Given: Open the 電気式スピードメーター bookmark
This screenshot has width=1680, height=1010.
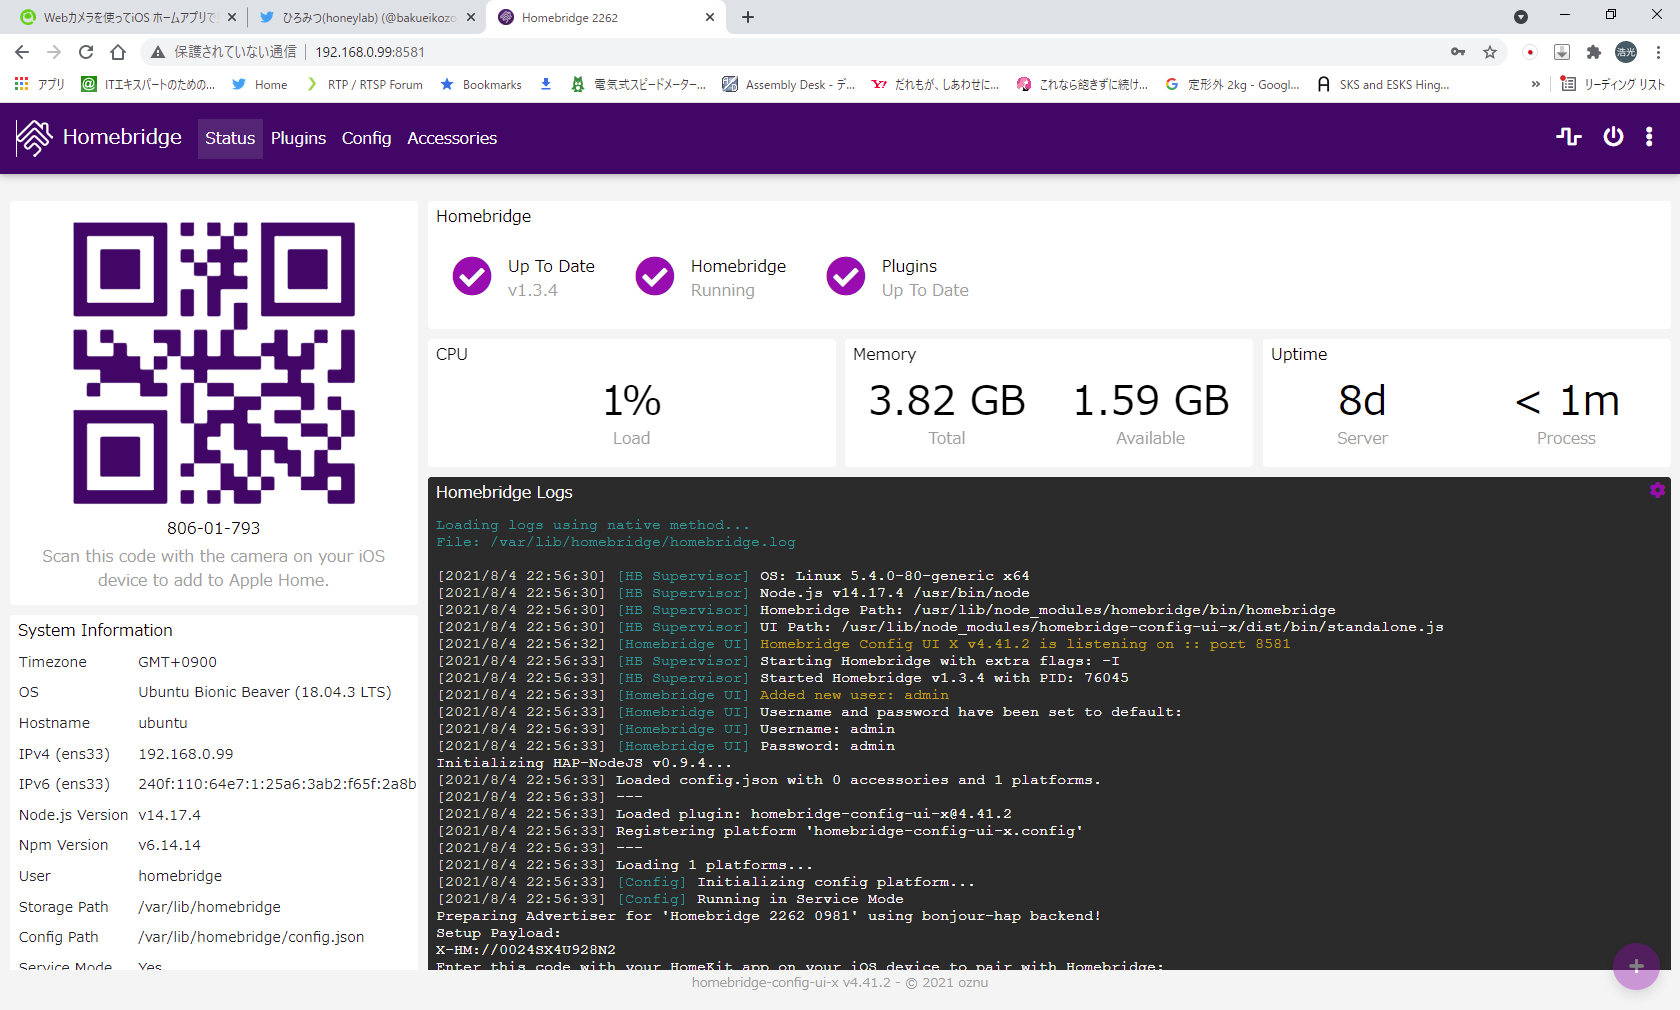Looking at the screenshot, I should 638,85.
